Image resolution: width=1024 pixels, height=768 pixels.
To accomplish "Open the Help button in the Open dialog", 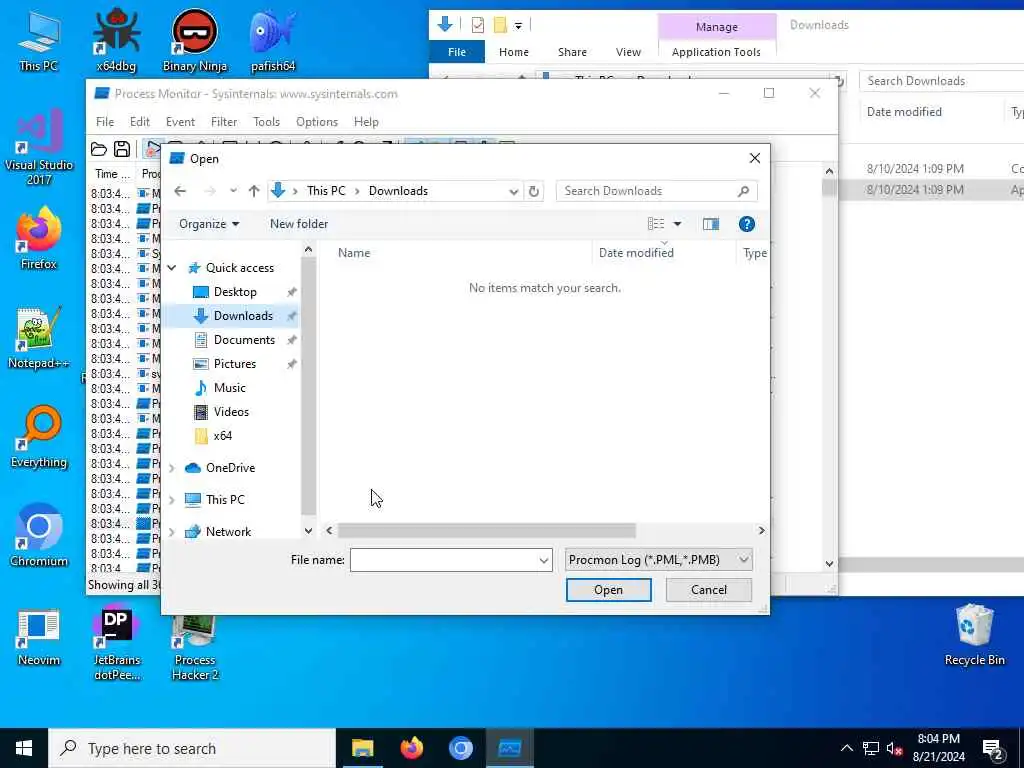I will point(746,224).
